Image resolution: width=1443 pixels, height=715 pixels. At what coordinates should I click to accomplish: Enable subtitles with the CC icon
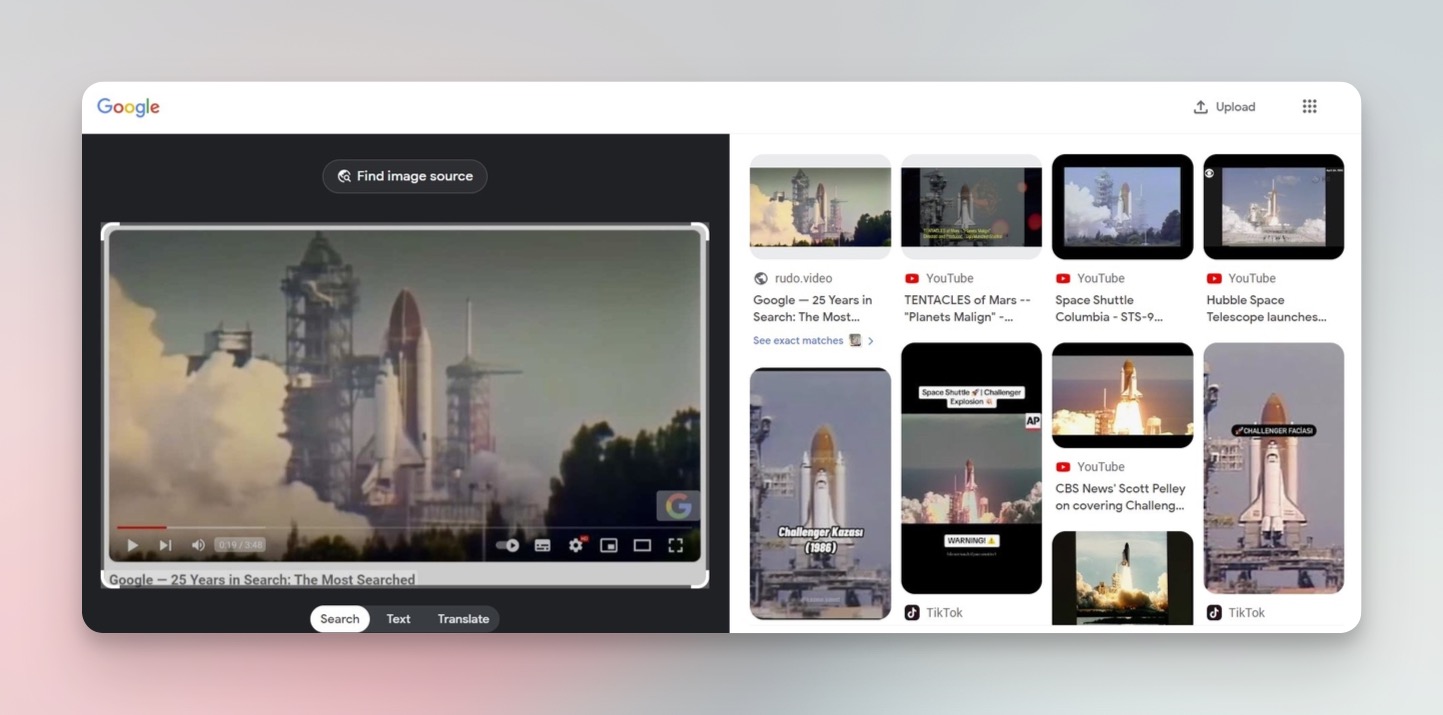click(x=541, y=545)
